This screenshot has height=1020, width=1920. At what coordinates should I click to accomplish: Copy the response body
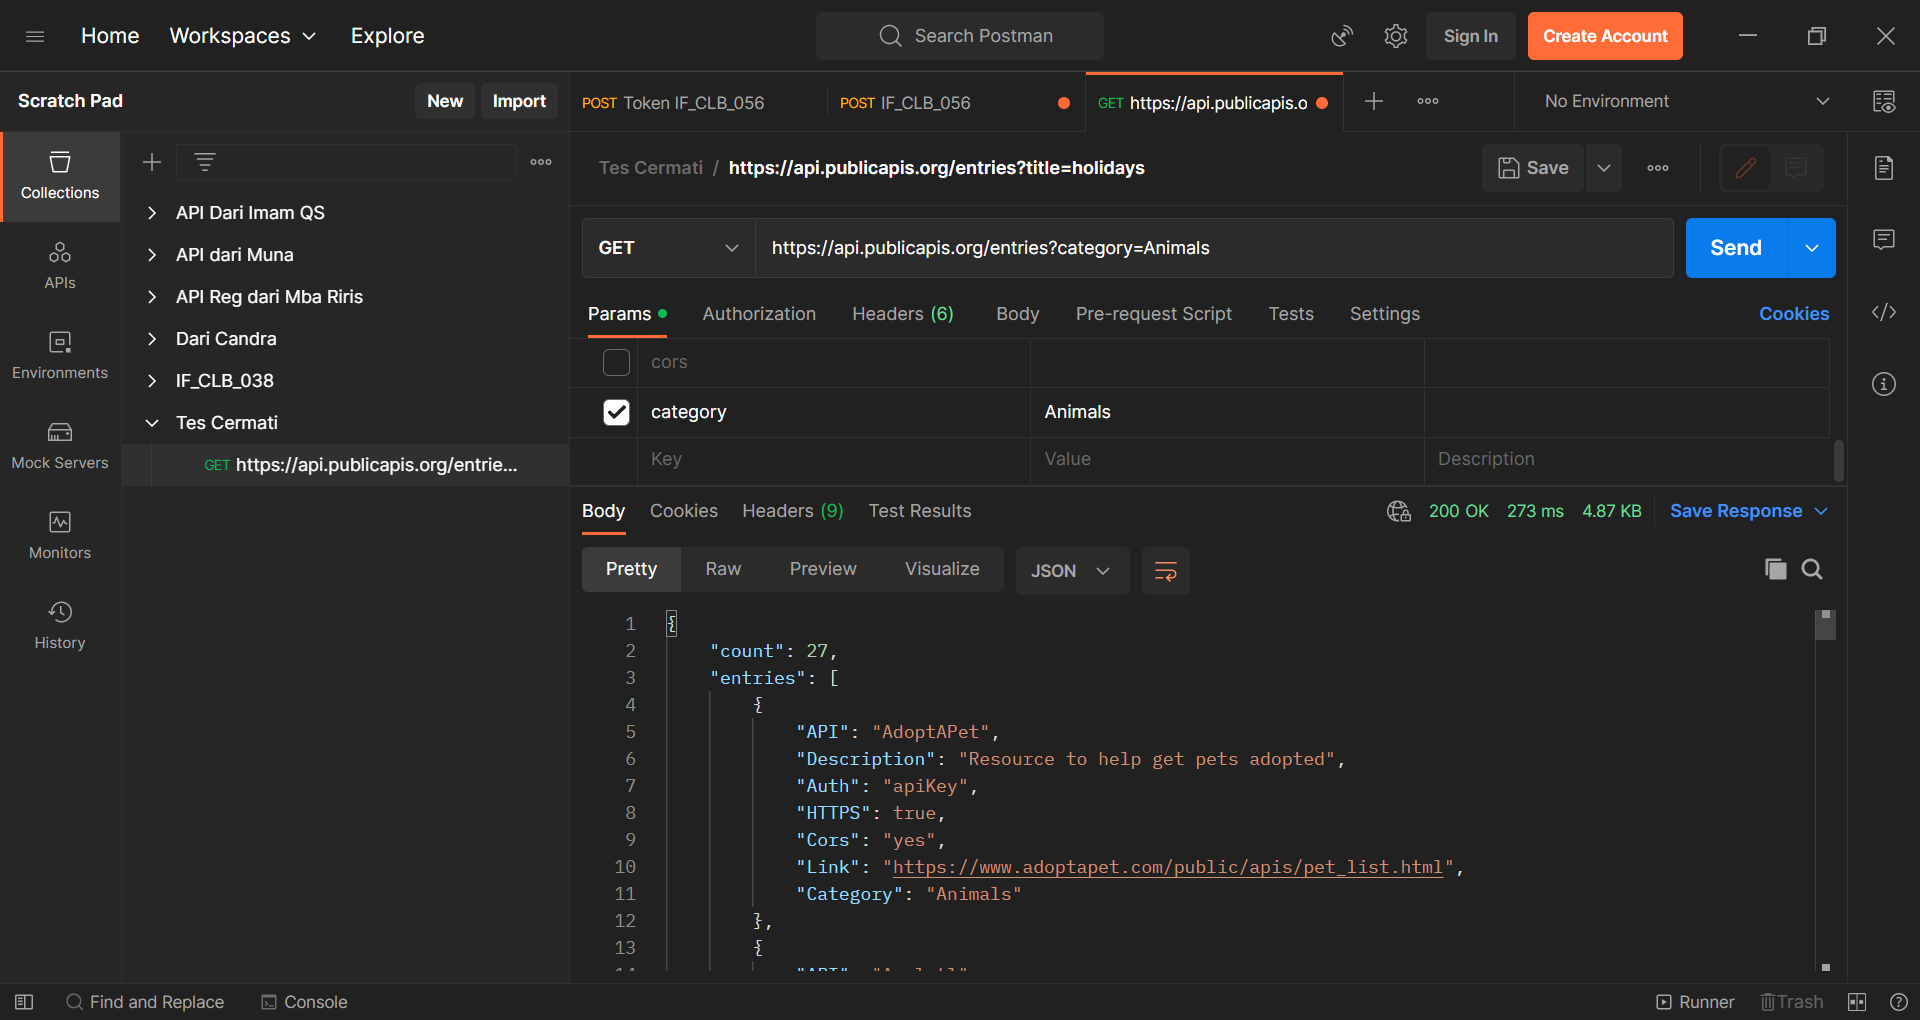coord(1775,569)
